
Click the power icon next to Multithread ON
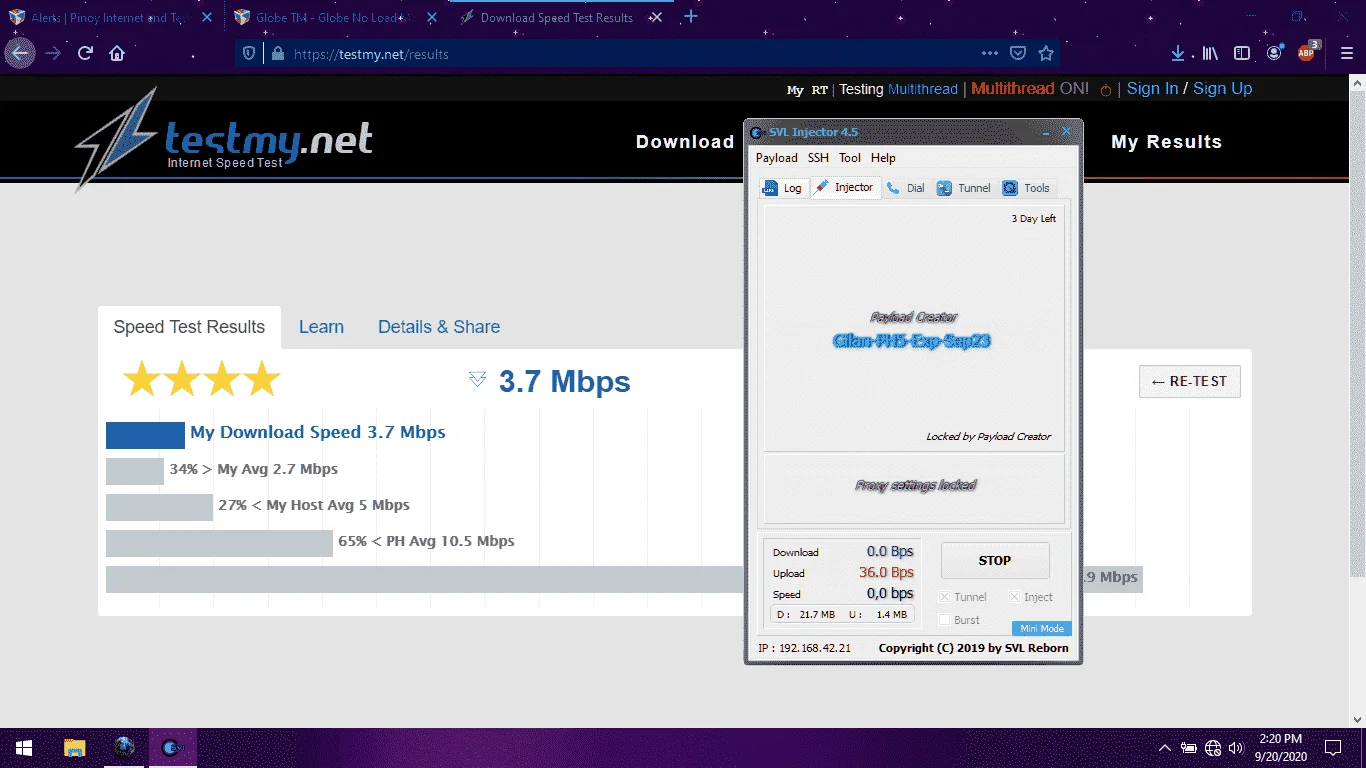pos(1106,89)
